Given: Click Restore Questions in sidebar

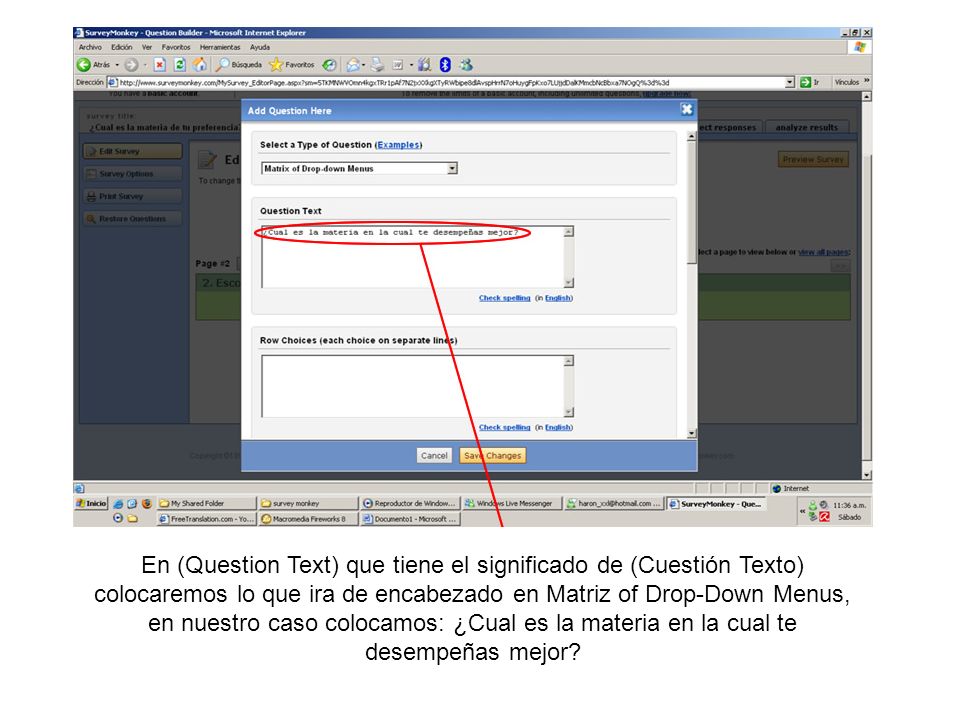Looking at the screenshot, I should coord(133,219).
